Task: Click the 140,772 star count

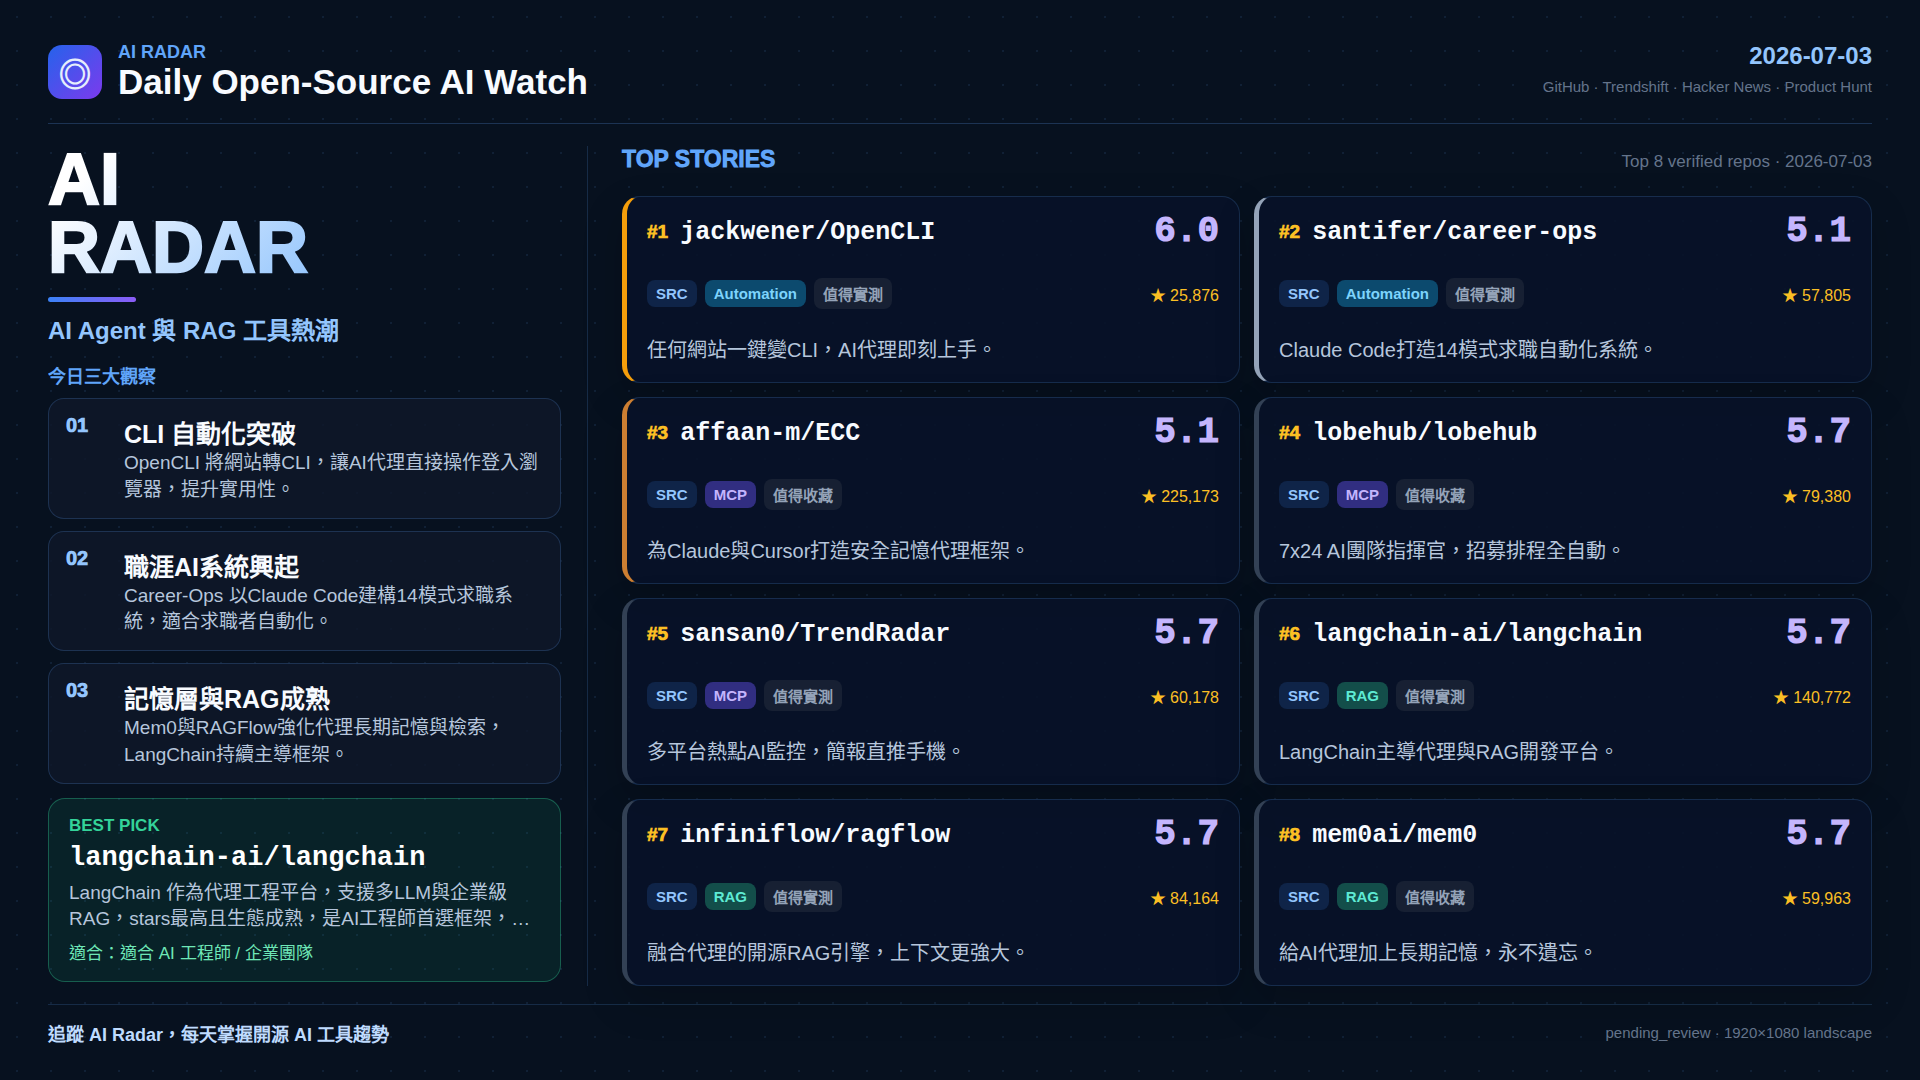Action: pos(1812,697)
